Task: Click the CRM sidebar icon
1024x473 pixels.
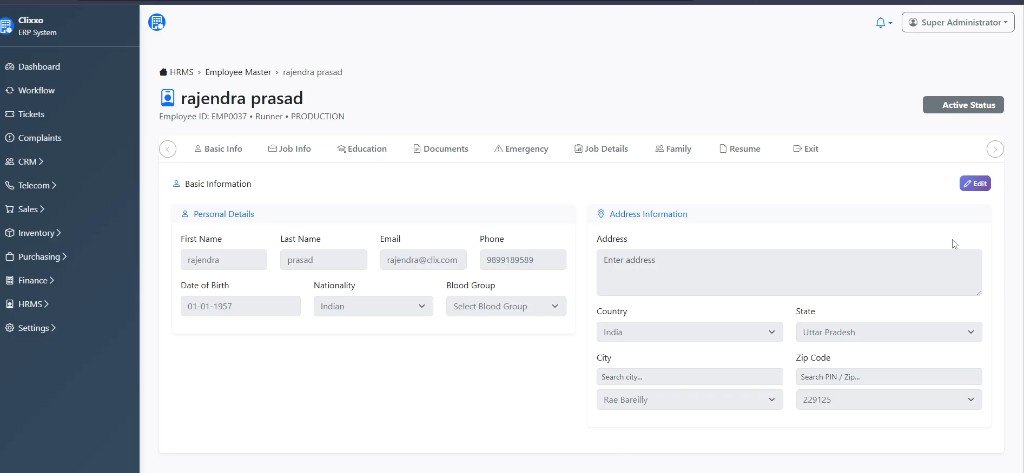Action: point(9,161)
